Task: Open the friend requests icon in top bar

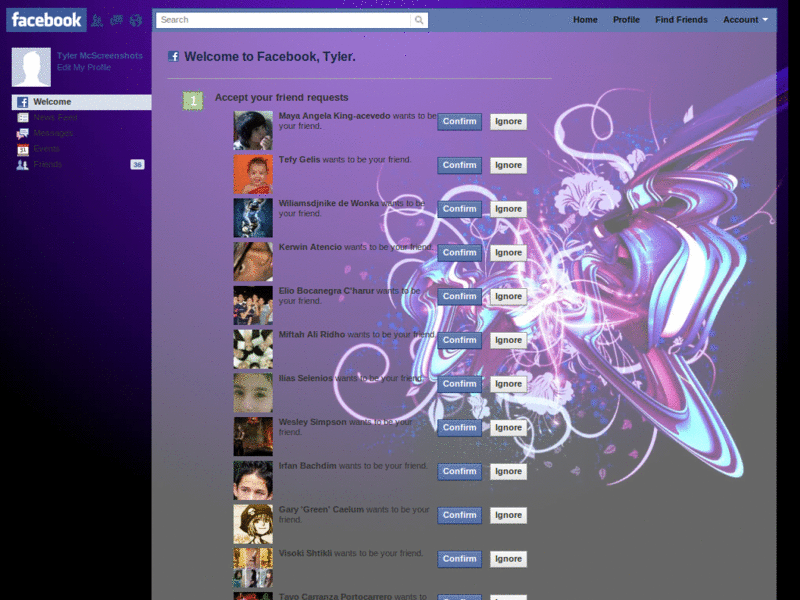Action: click(97, 20)
